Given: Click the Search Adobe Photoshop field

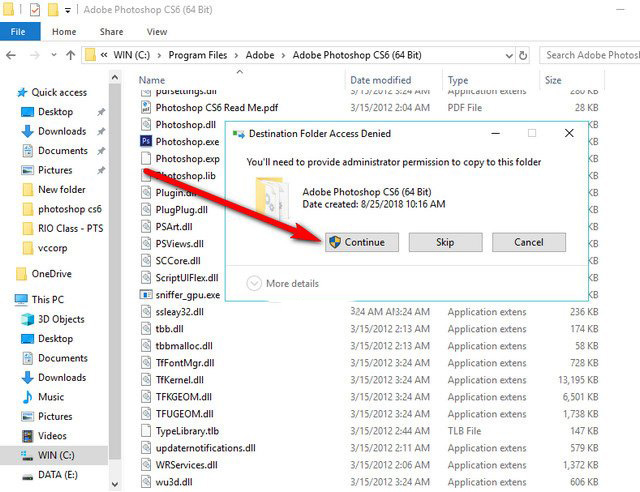Looking at the screenshot, I should coord(590,55).
